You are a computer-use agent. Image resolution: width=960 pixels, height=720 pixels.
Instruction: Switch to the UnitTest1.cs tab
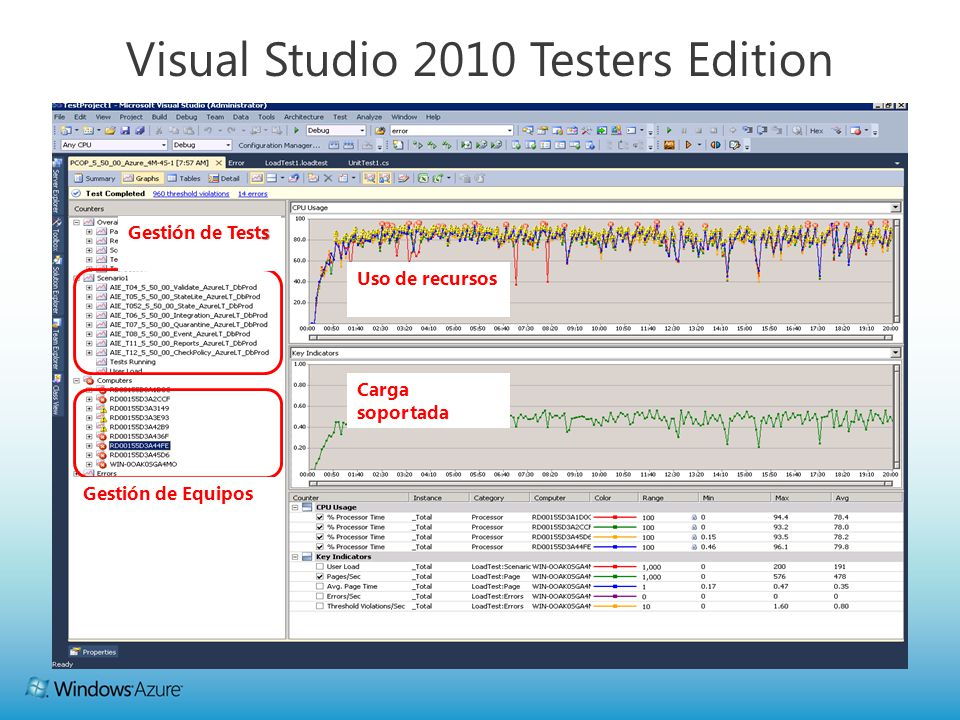pos(369,163)
